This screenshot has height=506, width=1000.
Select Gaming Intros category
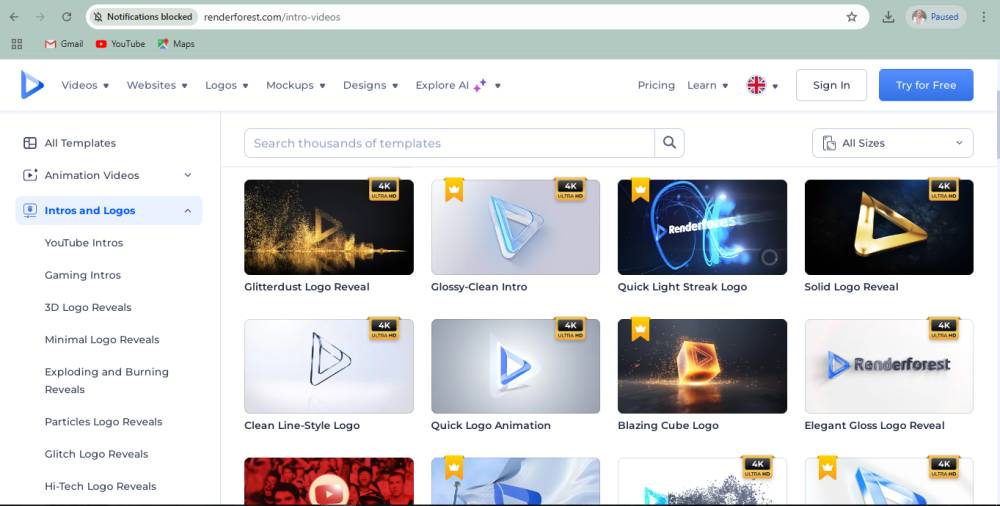pos(82,275)
